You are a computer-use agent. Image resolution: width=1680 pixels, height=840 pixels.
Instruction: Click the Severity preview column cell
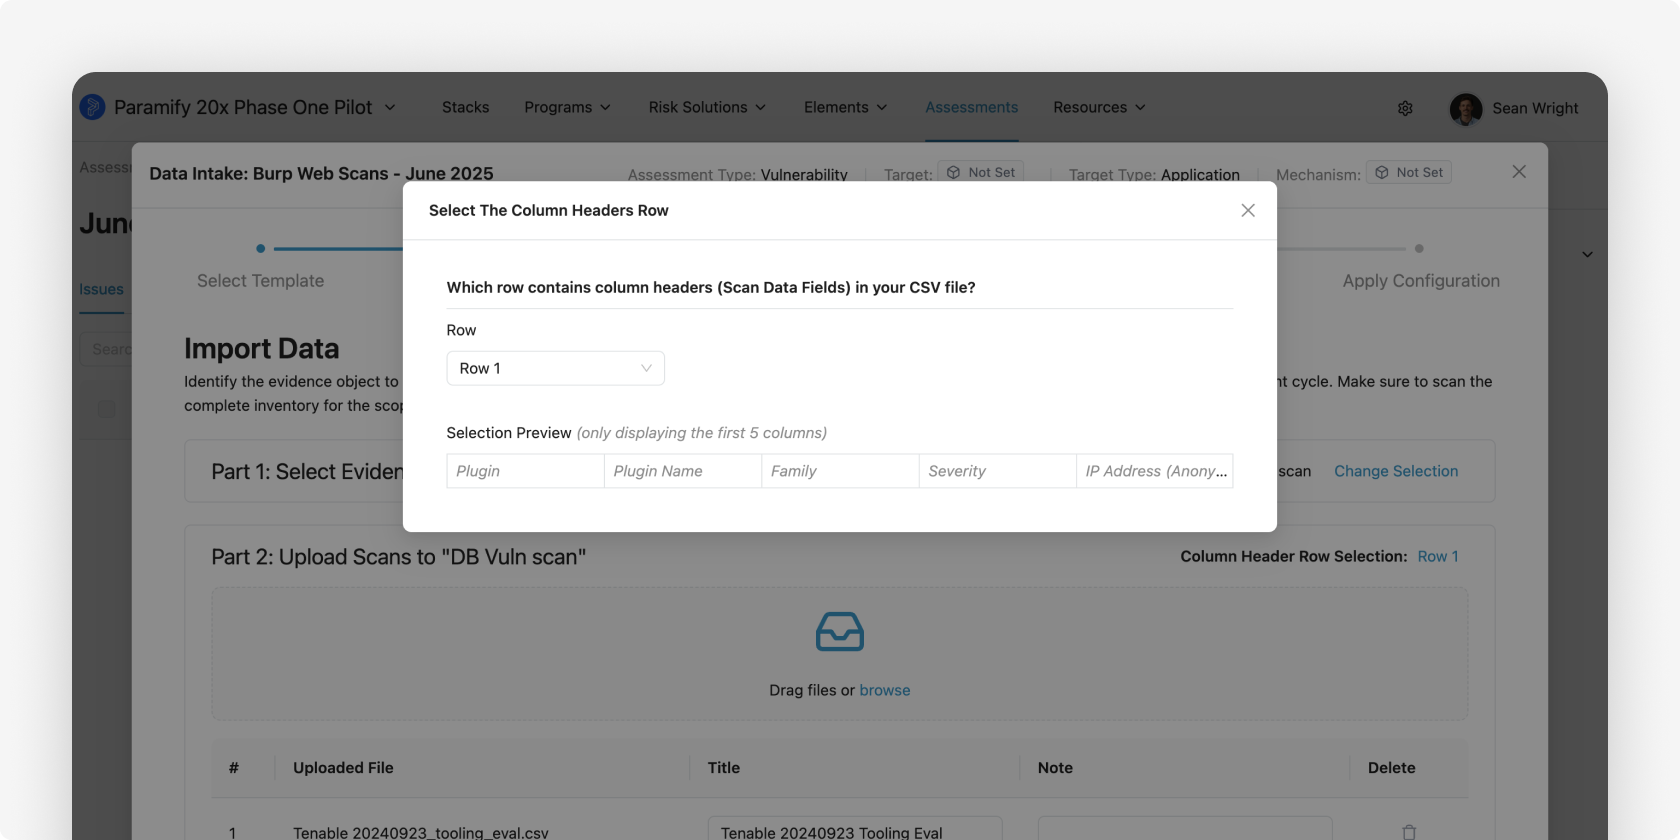(997, 471)
